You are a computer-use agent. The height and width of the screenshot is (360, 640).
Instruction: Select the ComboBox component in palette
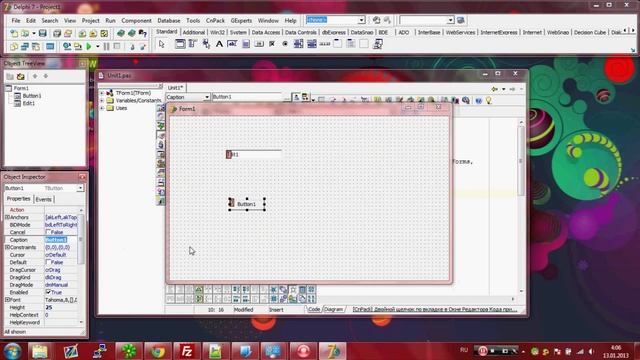point(311,44)
